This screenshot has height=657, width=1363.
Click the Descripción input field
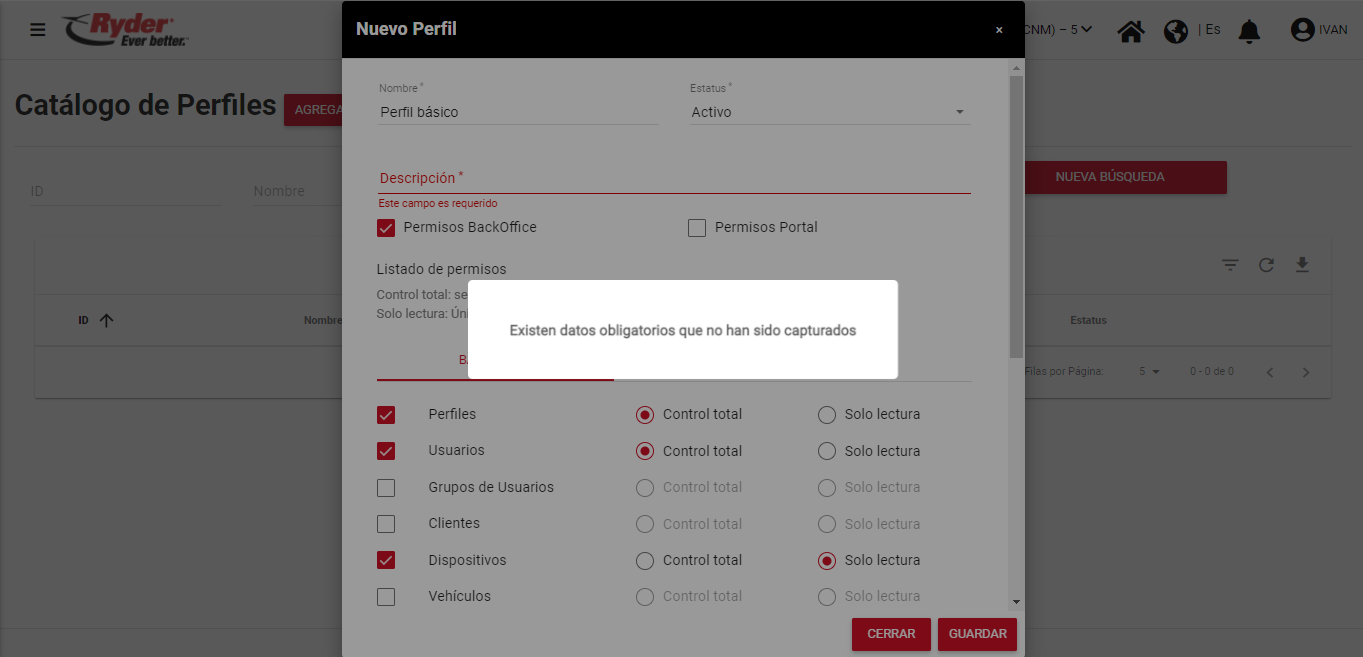[x=674, y=178]
